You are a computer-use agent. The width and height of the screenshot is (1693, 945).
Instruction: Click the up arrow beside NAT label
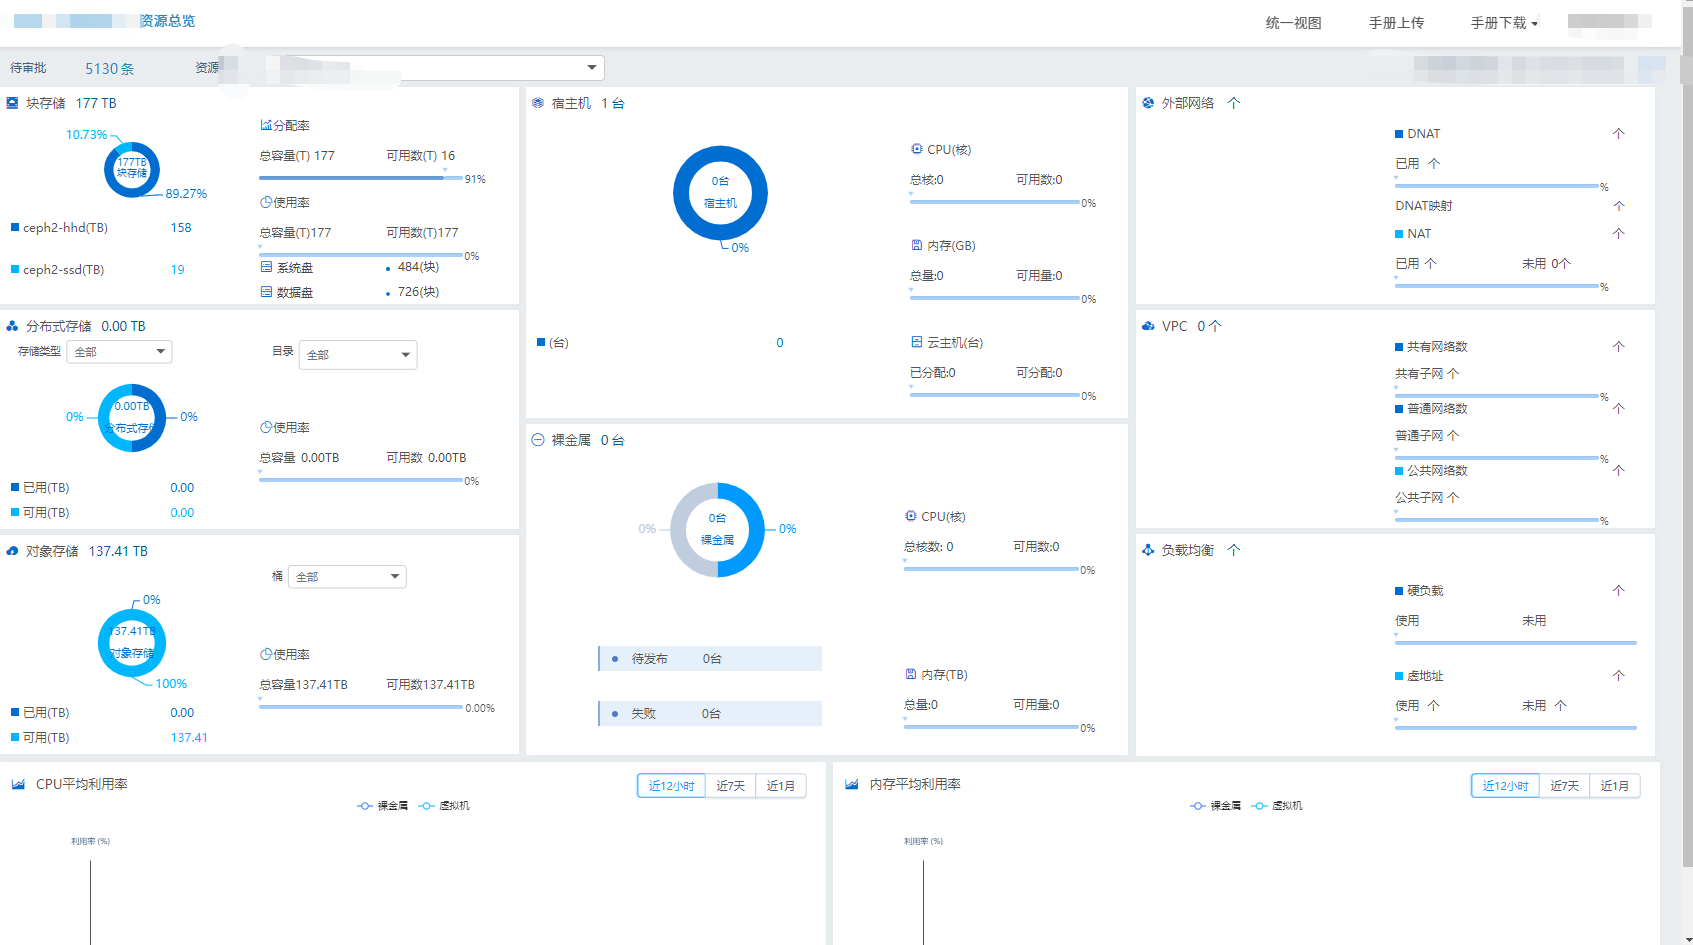1619,233
